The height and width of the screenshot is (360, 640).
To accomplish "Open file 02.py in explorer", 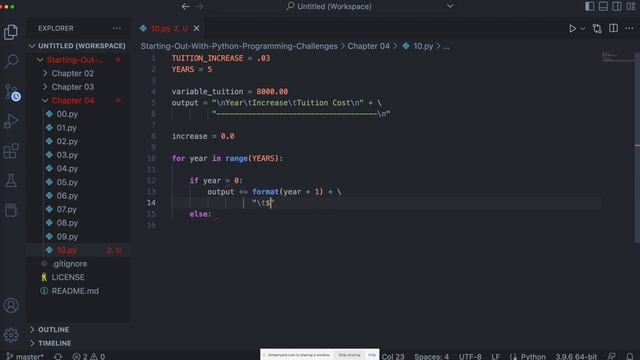I will [x=67, y=141].
